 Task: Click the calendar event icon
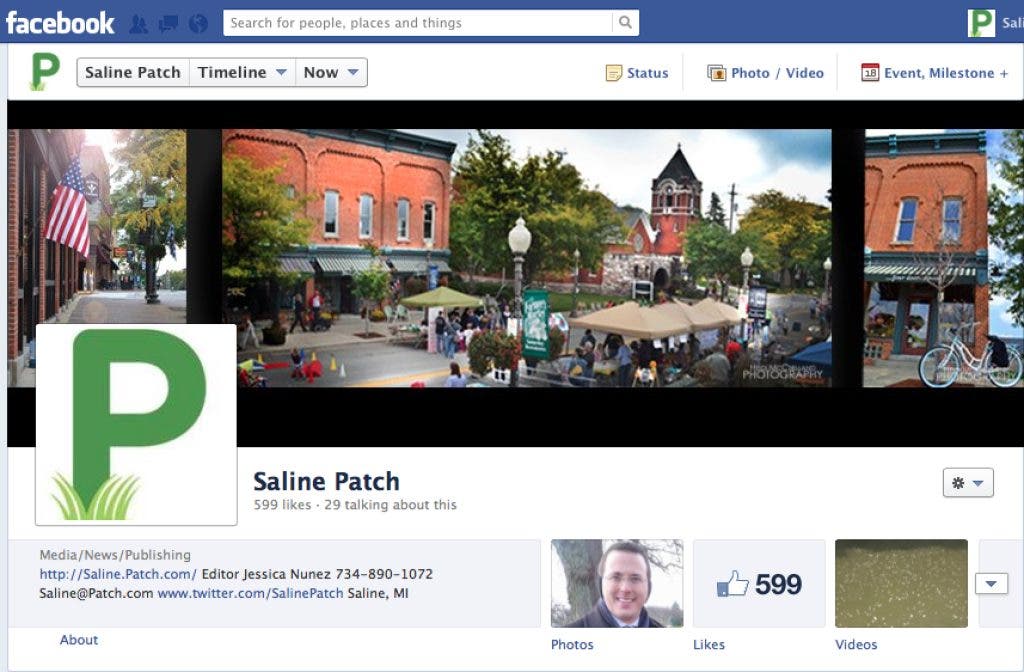coord(870,72)
